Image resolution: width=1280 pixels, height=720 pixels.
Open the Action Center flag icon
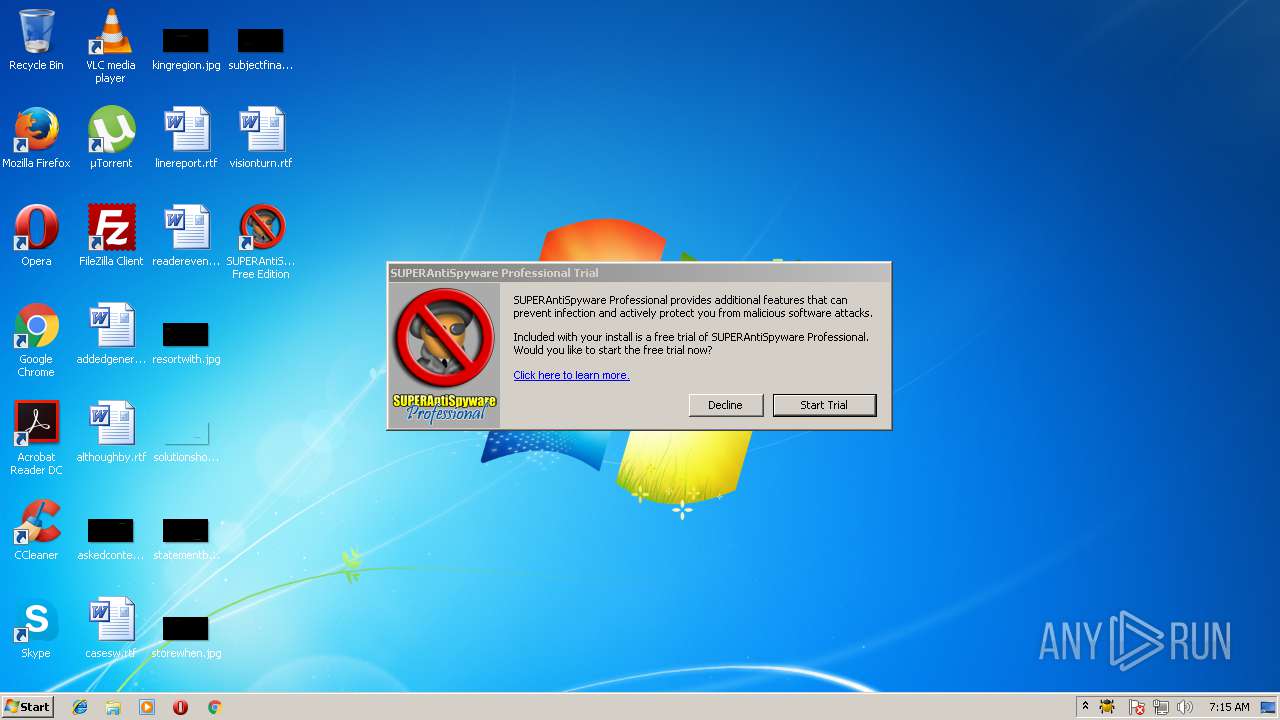(1137, 707)
